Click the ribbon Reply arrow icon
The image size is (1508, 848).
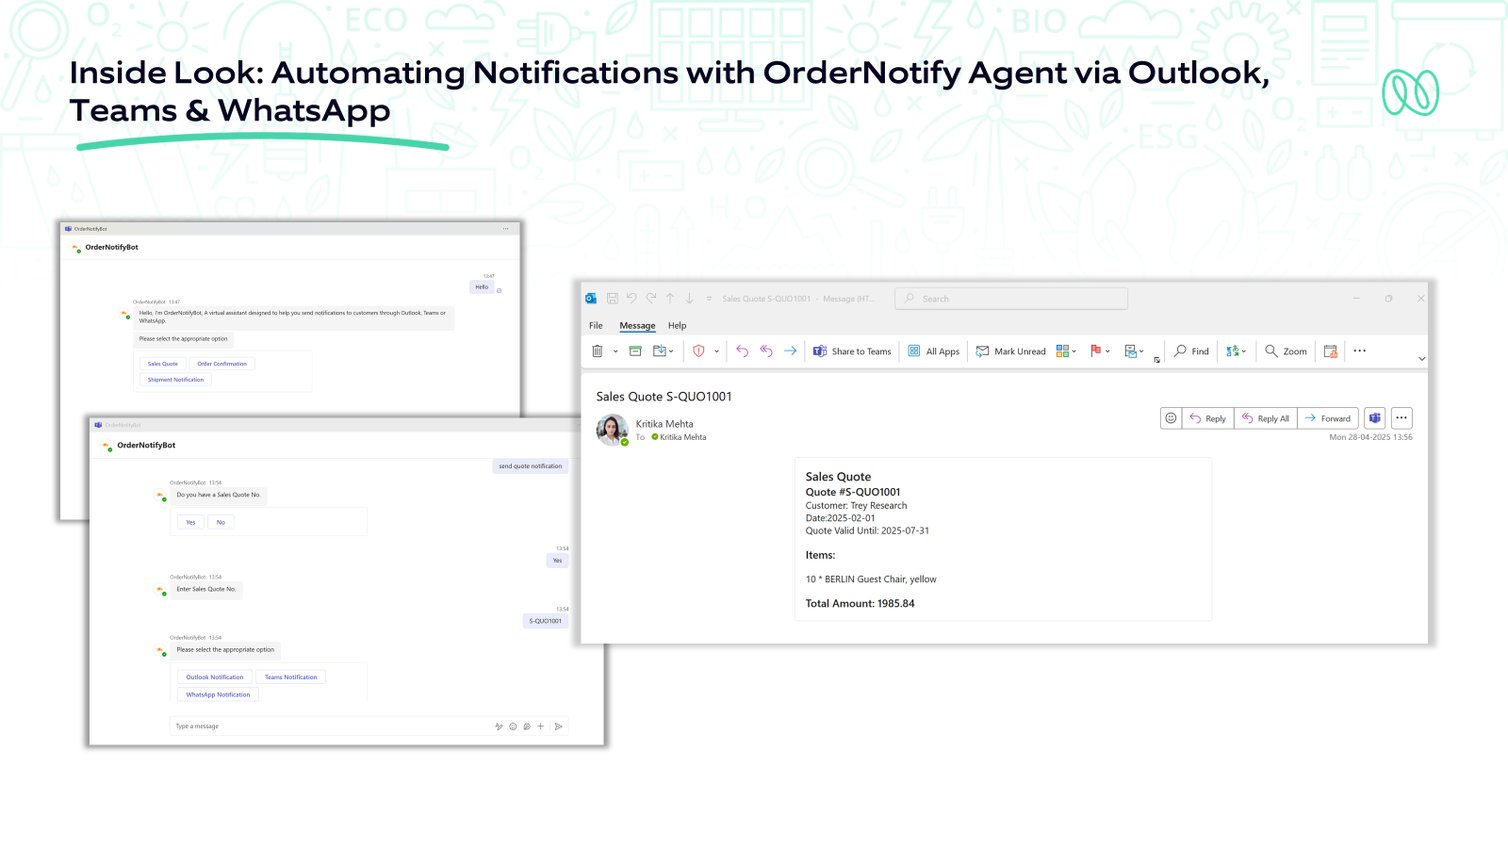(742, 351)
